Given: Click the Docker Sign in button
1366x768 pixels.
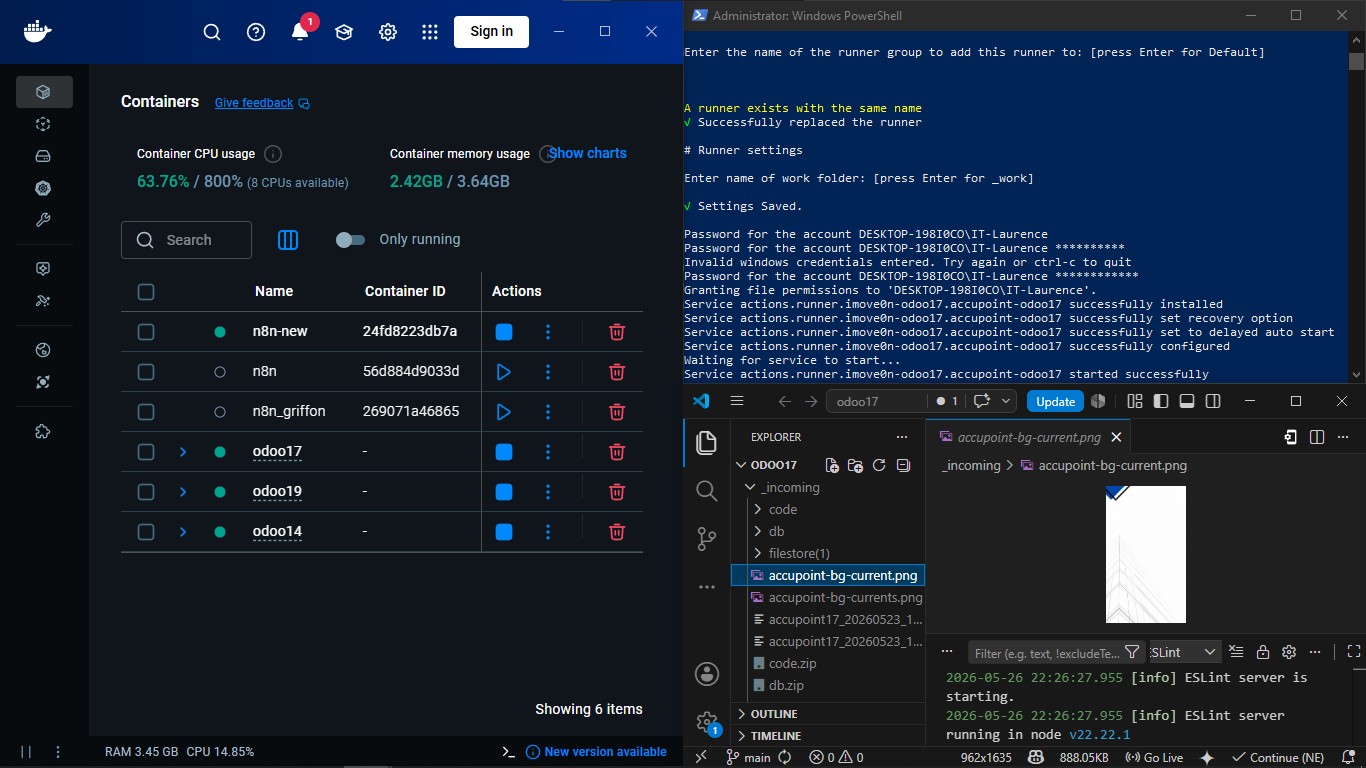Looking at the screenshot, I should [491, 32].
